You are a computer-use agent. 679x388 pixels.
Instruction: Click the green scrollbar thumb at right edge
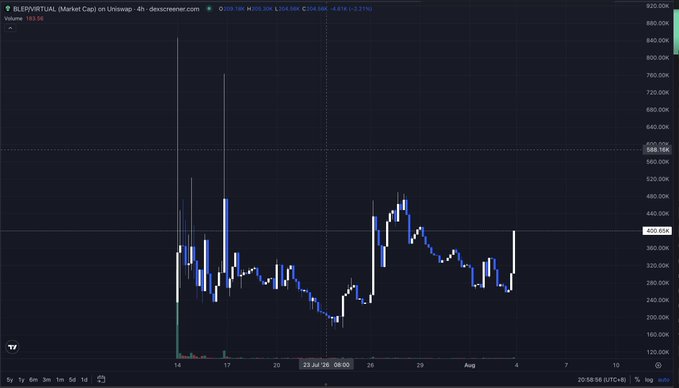[x=676, y=31]
